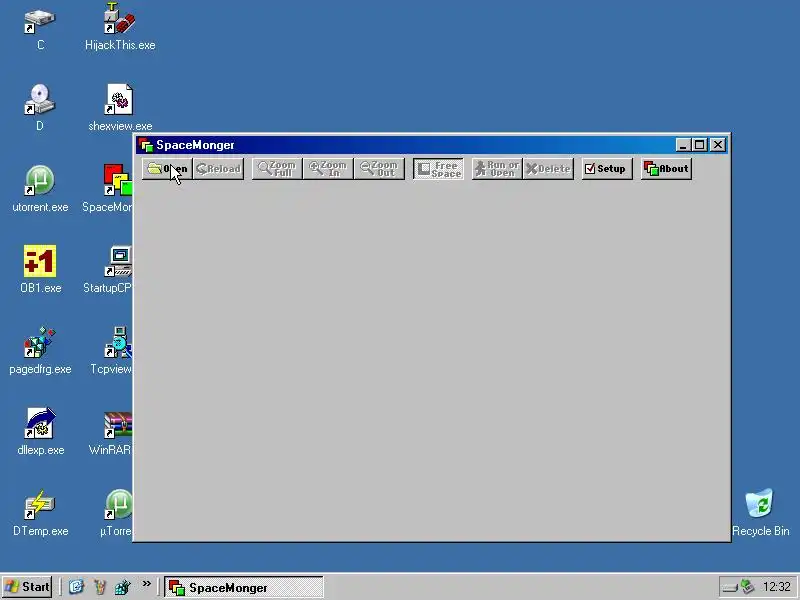Click the SpaceMonger taskbar button

pos(244,587)
